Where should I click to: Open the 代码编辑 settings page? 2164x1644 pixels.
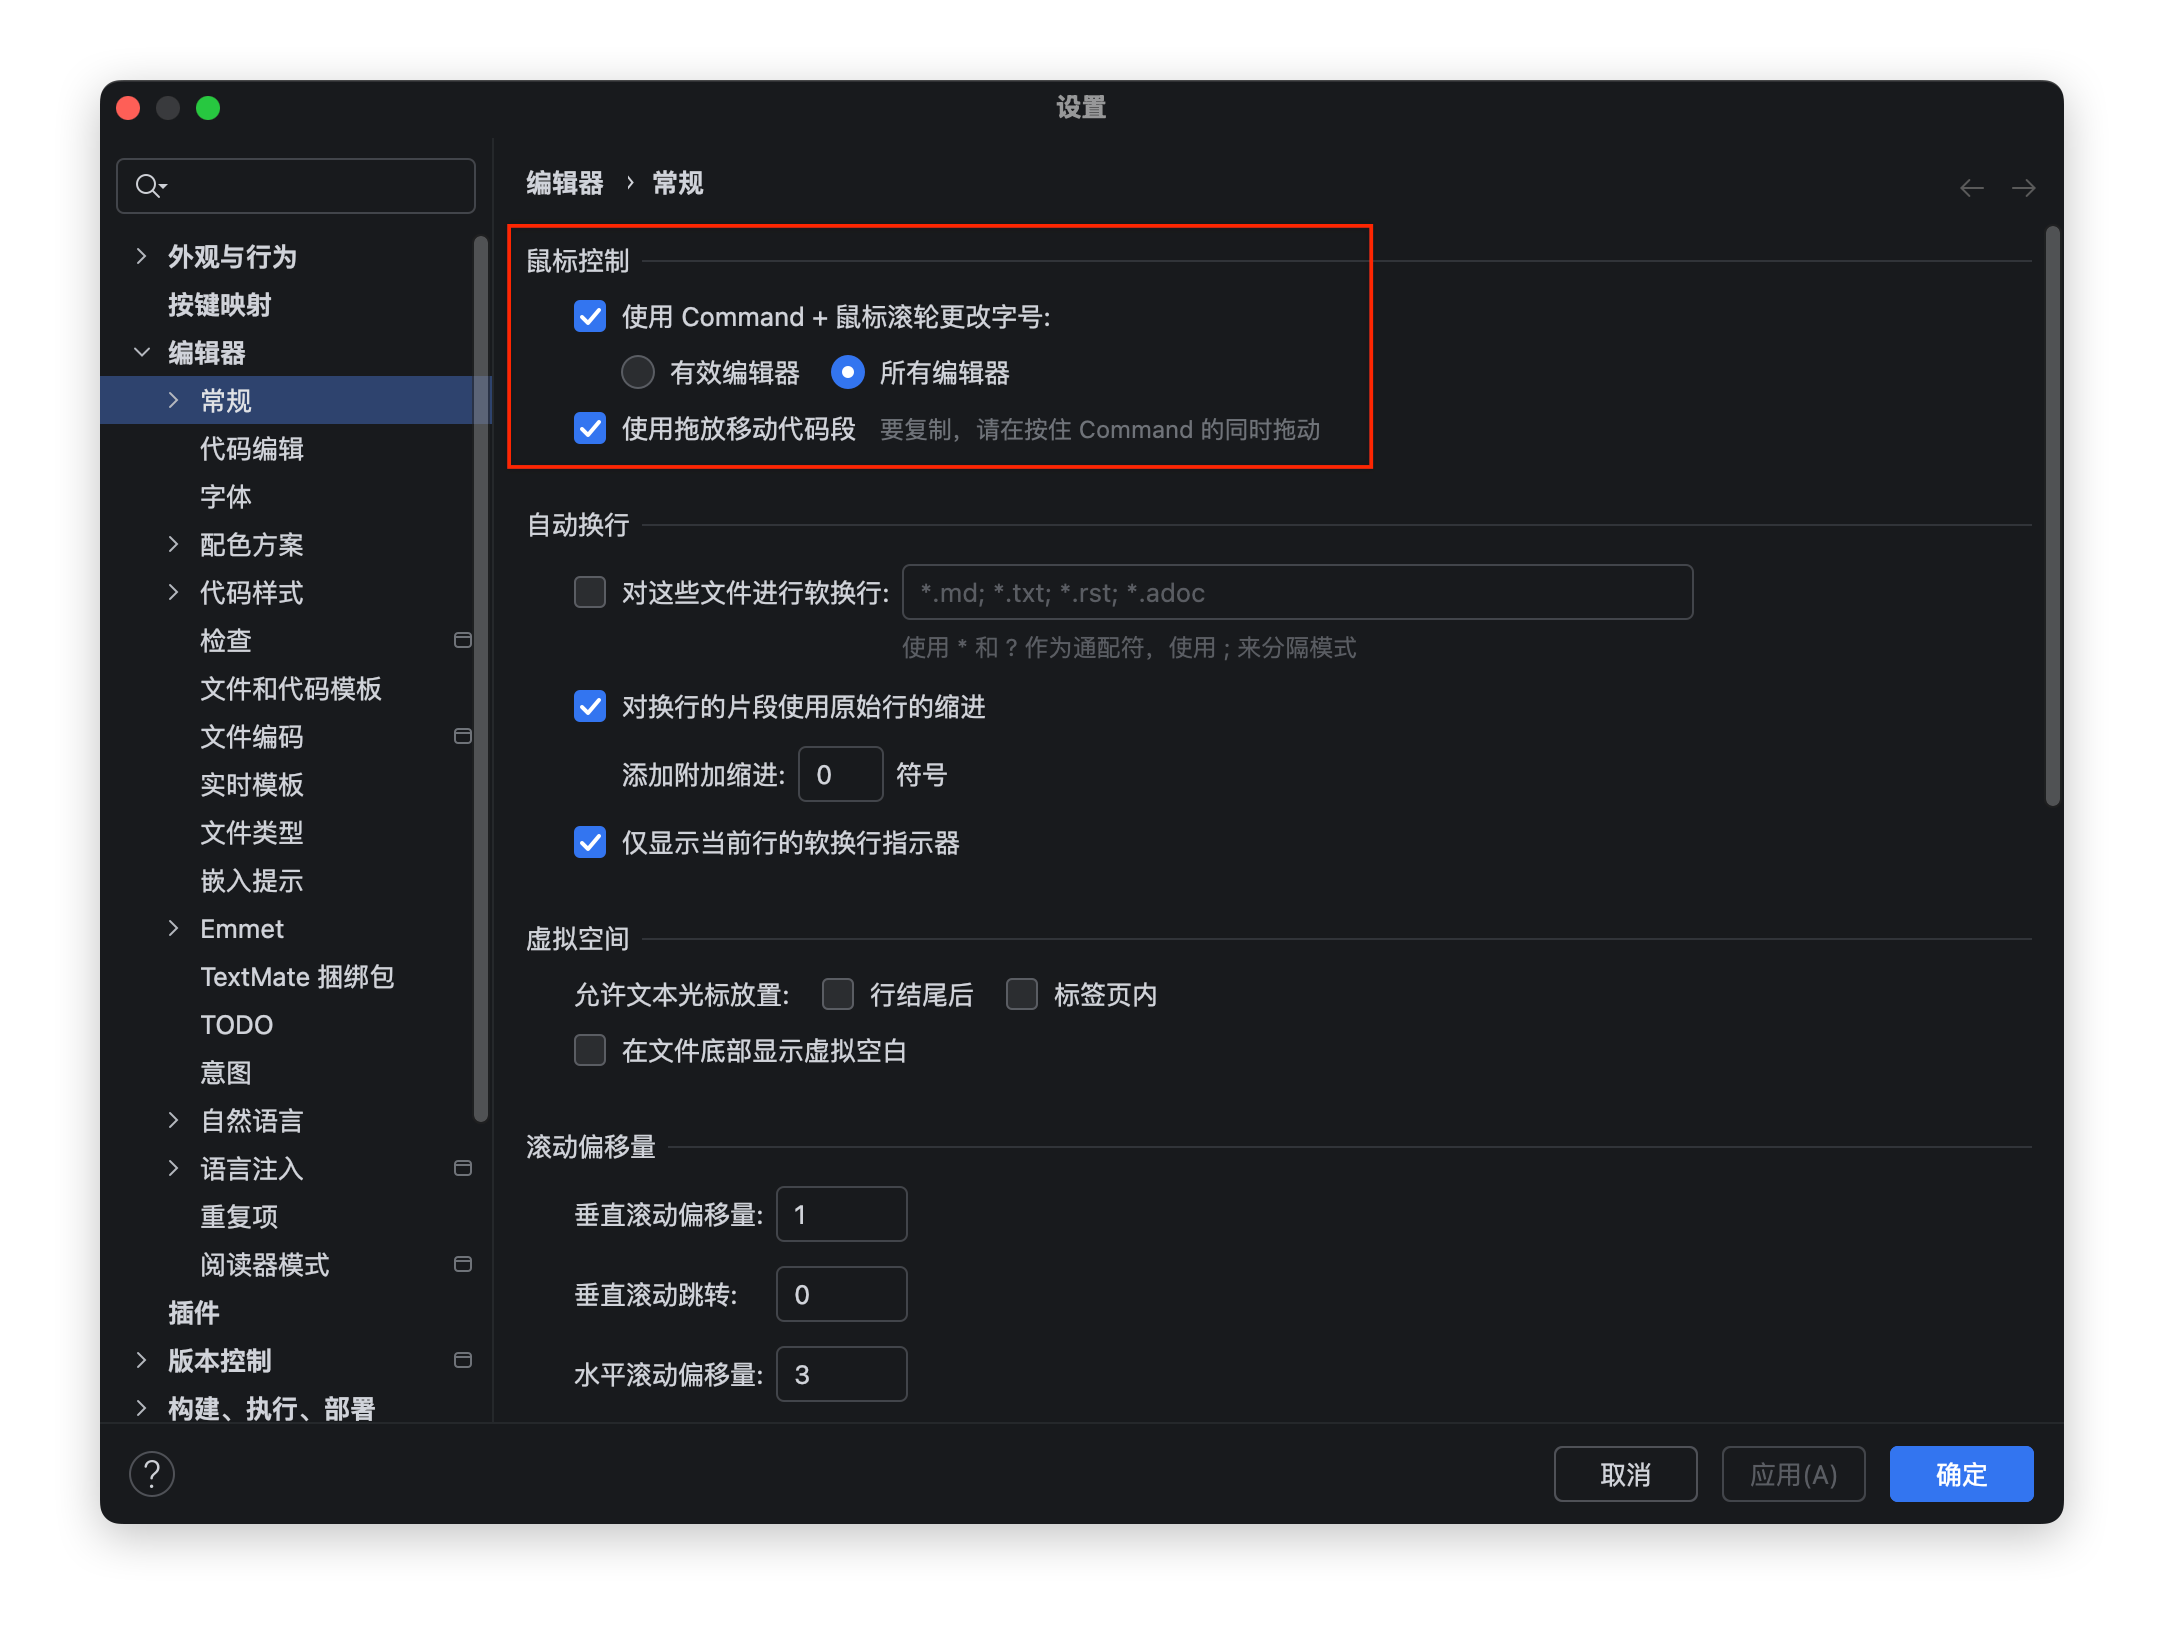point(252,448)
